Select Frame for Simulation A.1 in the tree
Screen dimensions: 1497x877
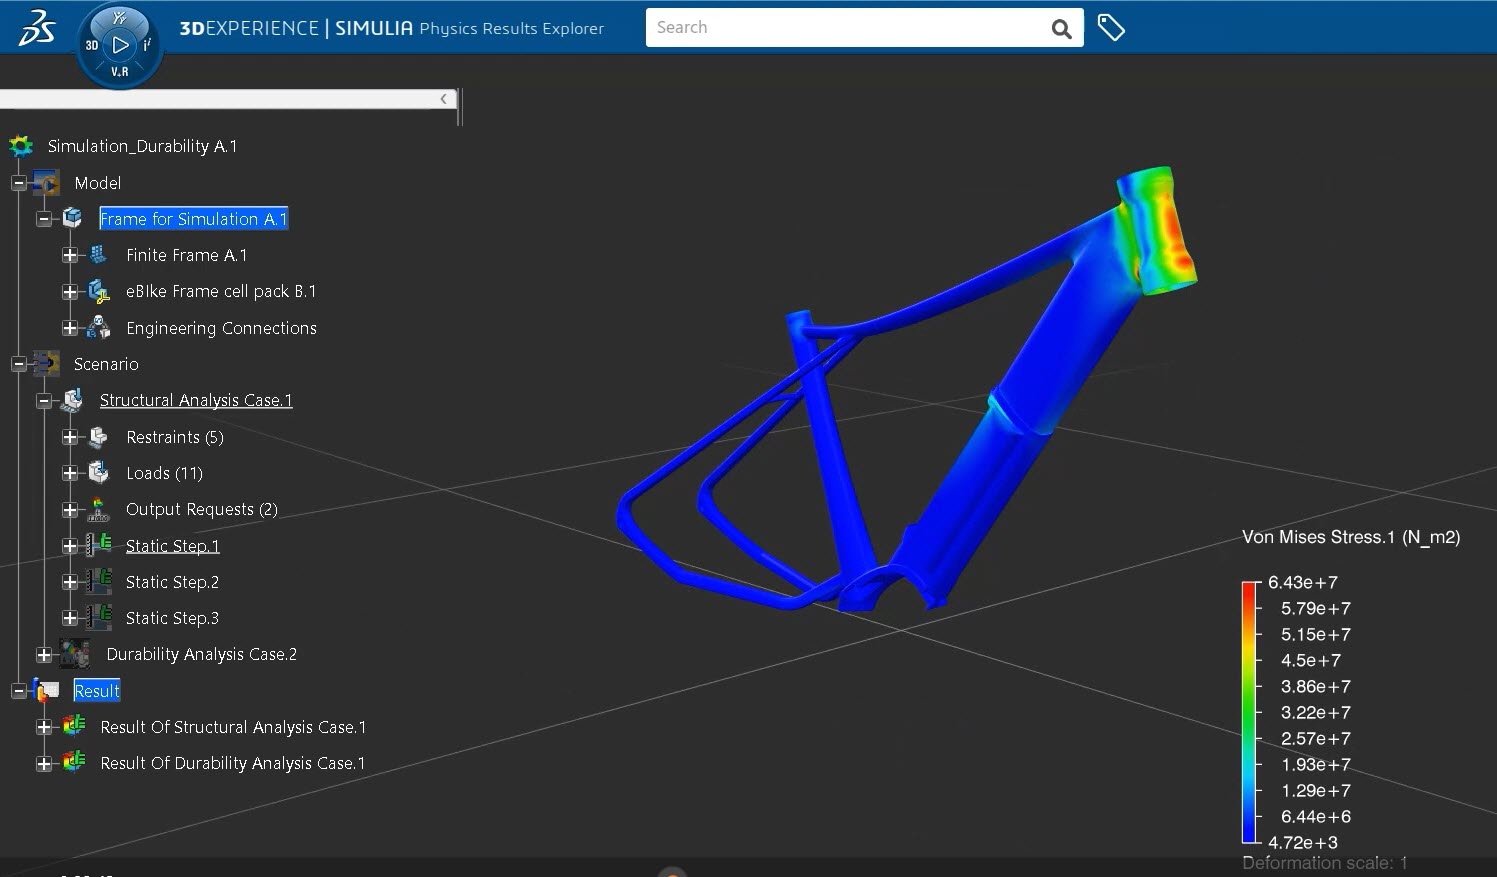tap(193, 218)
